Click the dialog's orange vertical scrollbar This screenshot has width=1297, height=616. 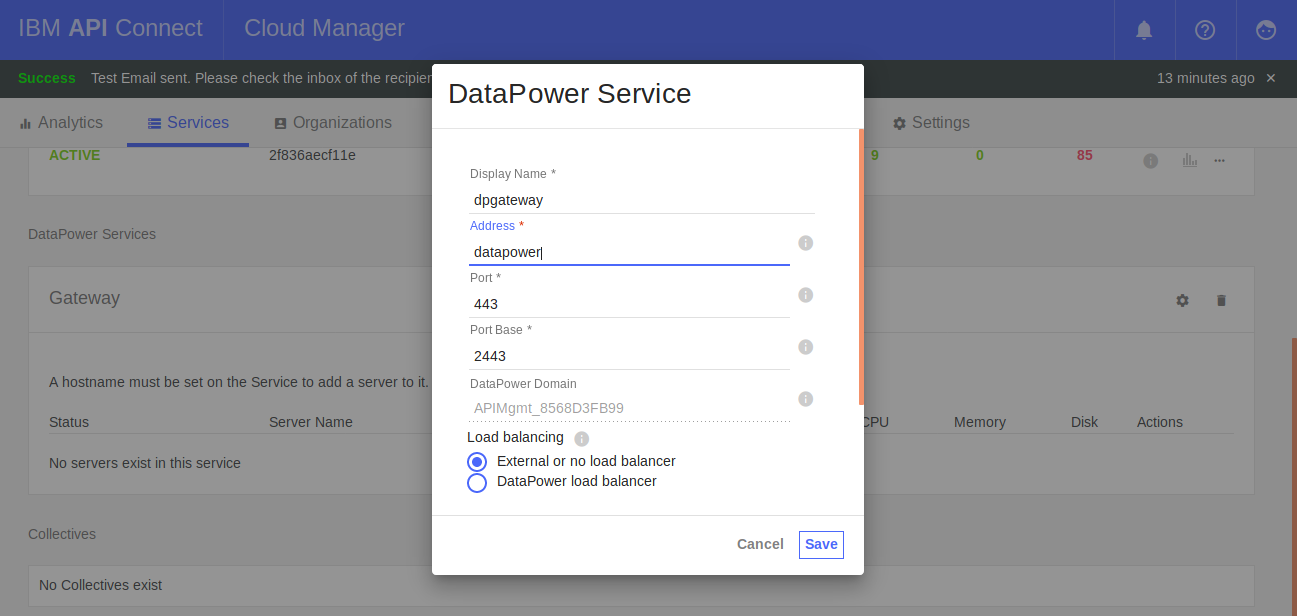tap(861, 266)
